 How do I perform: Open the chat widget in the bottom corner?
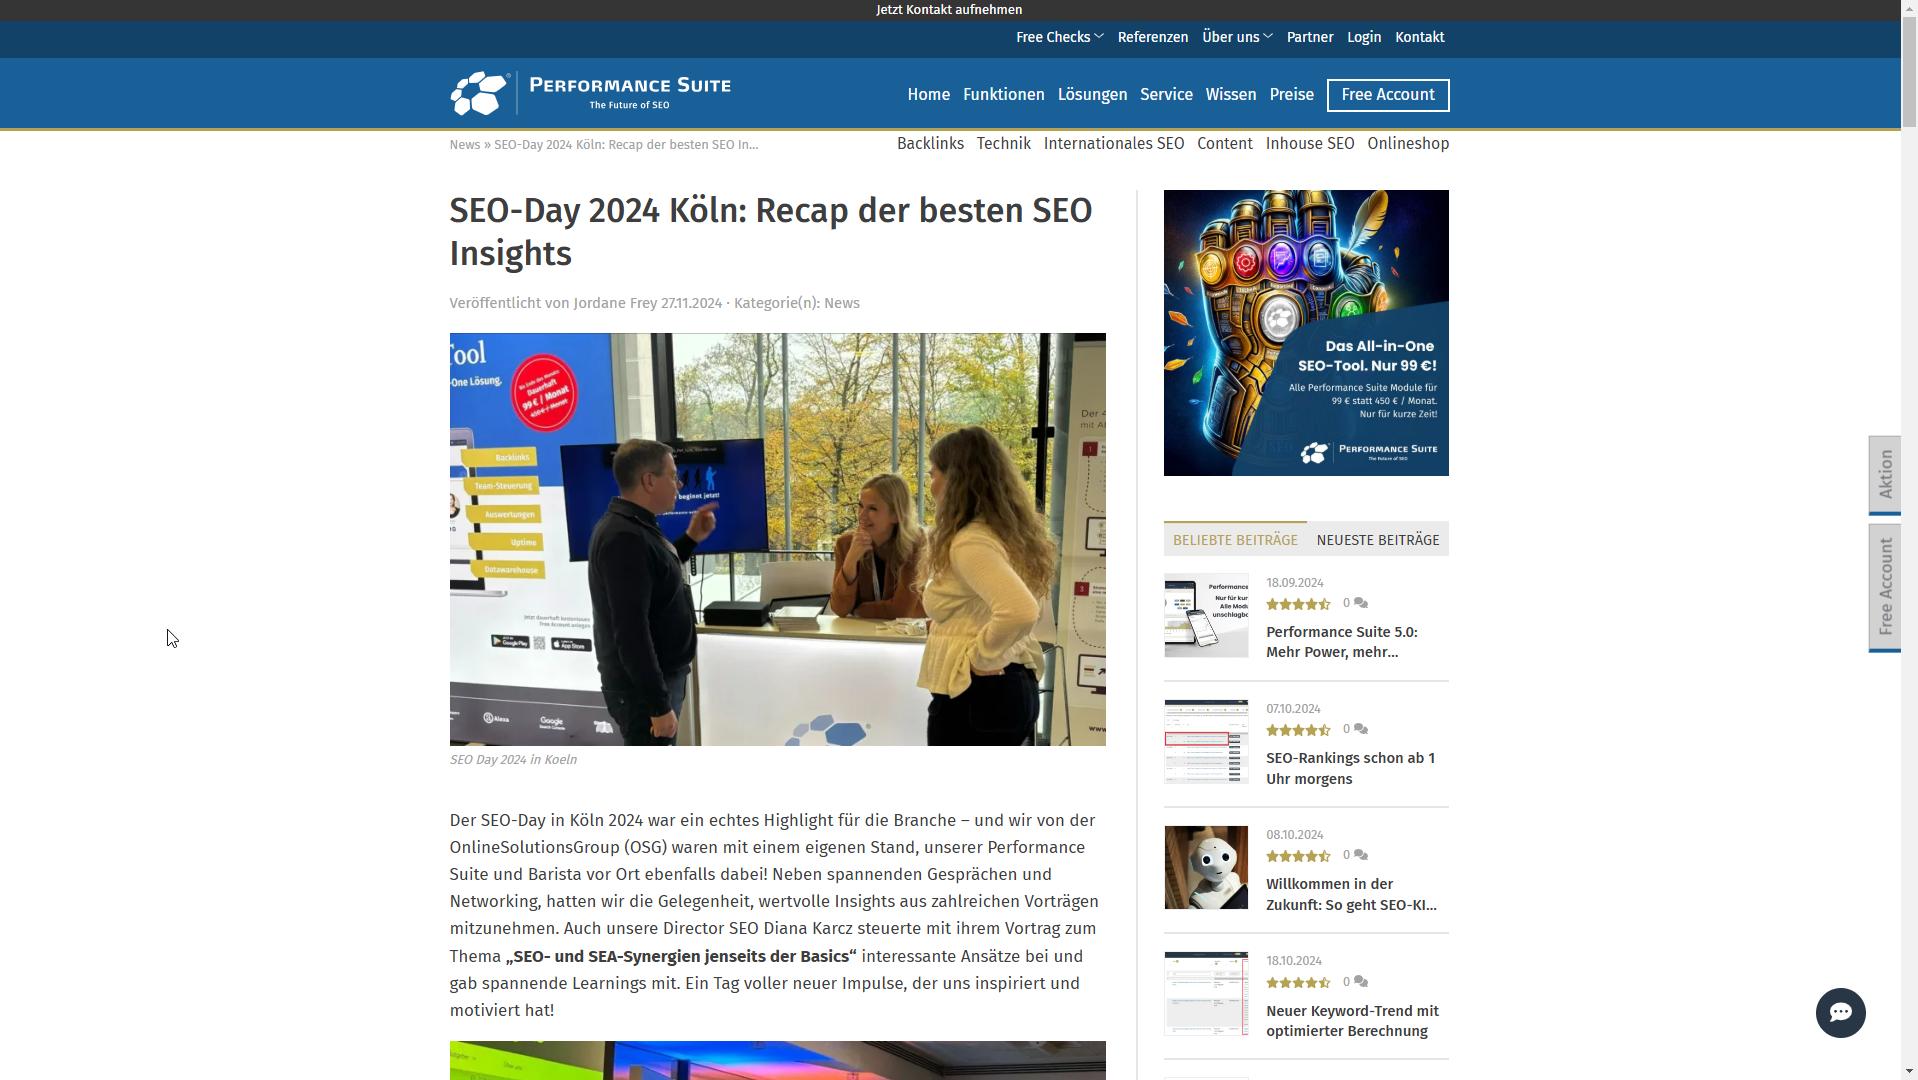[1840, 1013]
